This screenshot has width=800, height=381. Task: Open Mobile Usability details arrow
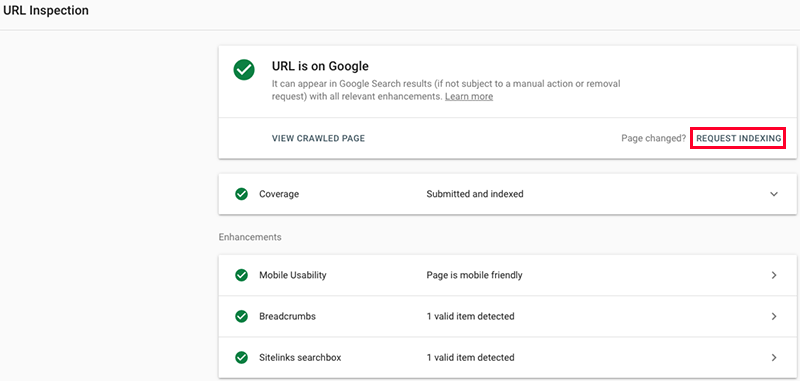(774, 275)
